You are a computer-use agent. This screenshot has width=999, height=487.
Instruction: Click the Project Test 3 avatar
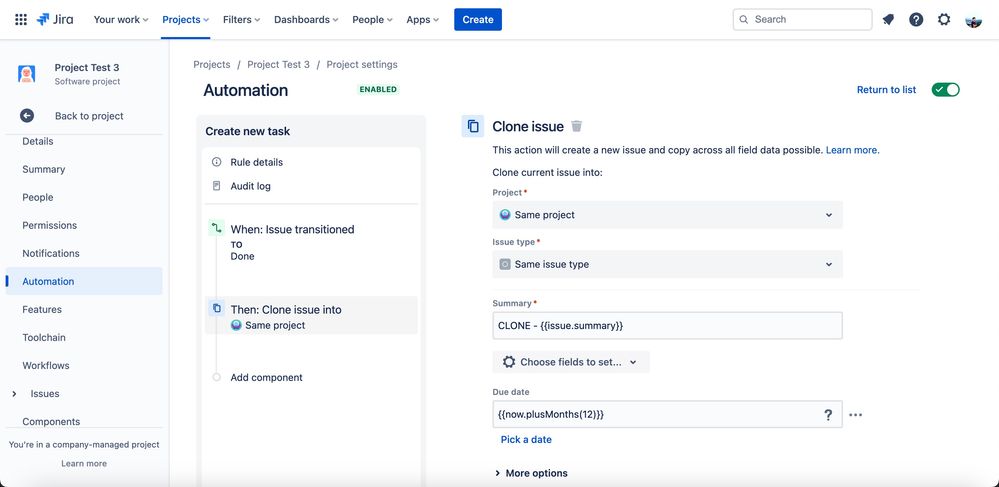27,75
